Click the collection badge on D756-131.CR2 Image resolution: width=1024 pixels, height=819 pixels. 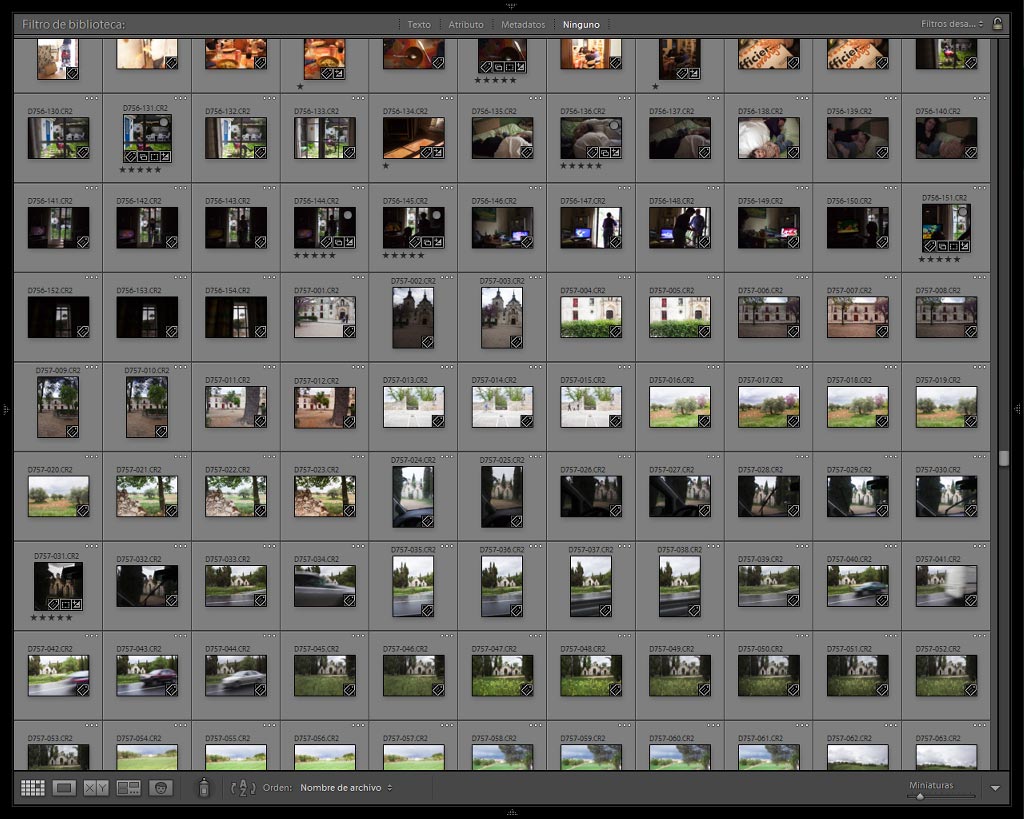142,157
